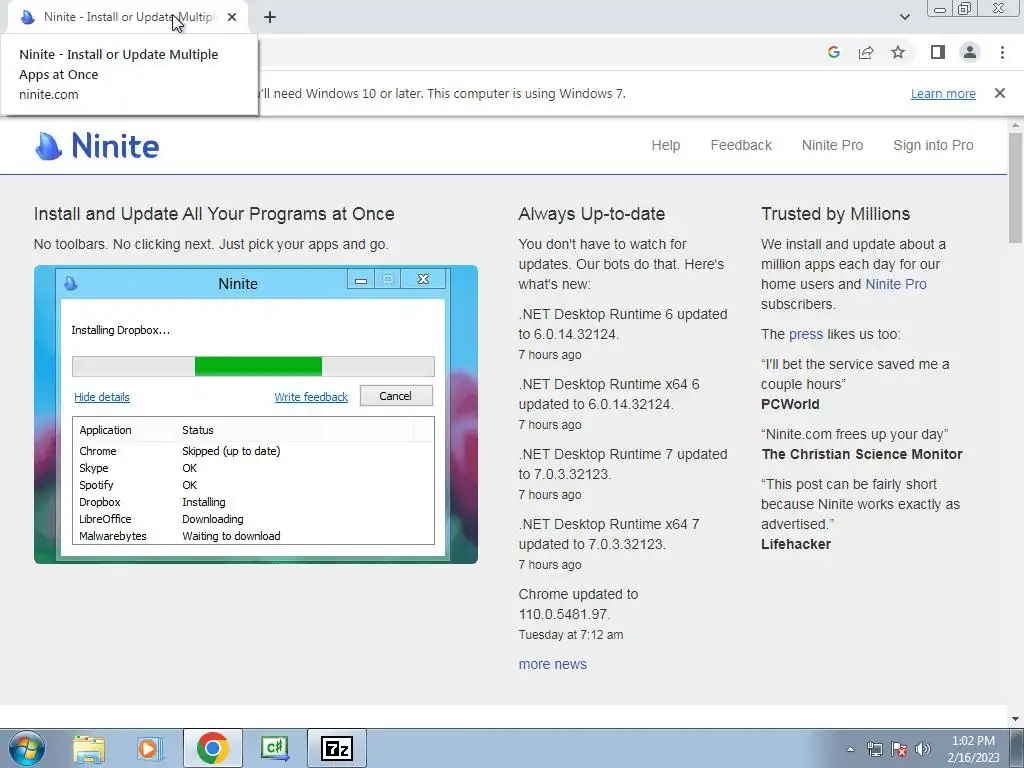Image resolution: width=1024 pixels, height=768 pixels.
Task: Open the volume speaker tray icon
Action: pyautogui.click(x=923, y=749)
